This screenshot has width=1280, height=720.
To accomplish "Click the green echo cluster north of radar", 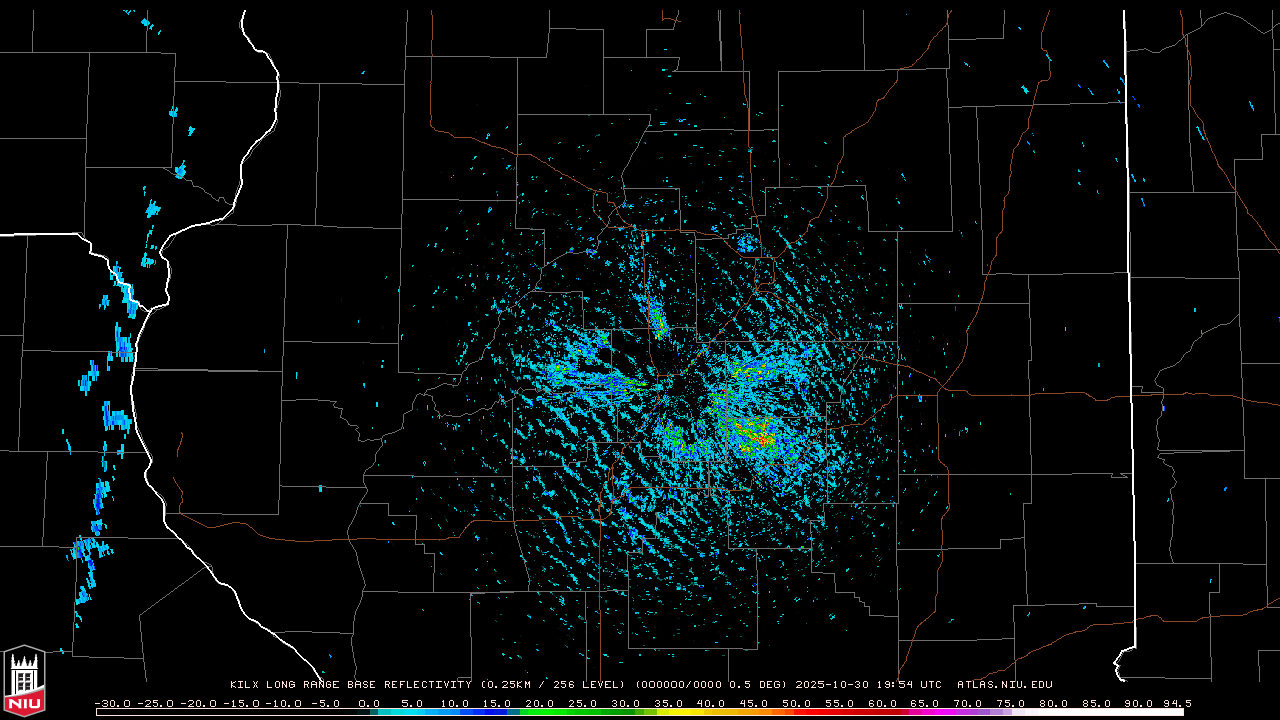I will 658,321.
